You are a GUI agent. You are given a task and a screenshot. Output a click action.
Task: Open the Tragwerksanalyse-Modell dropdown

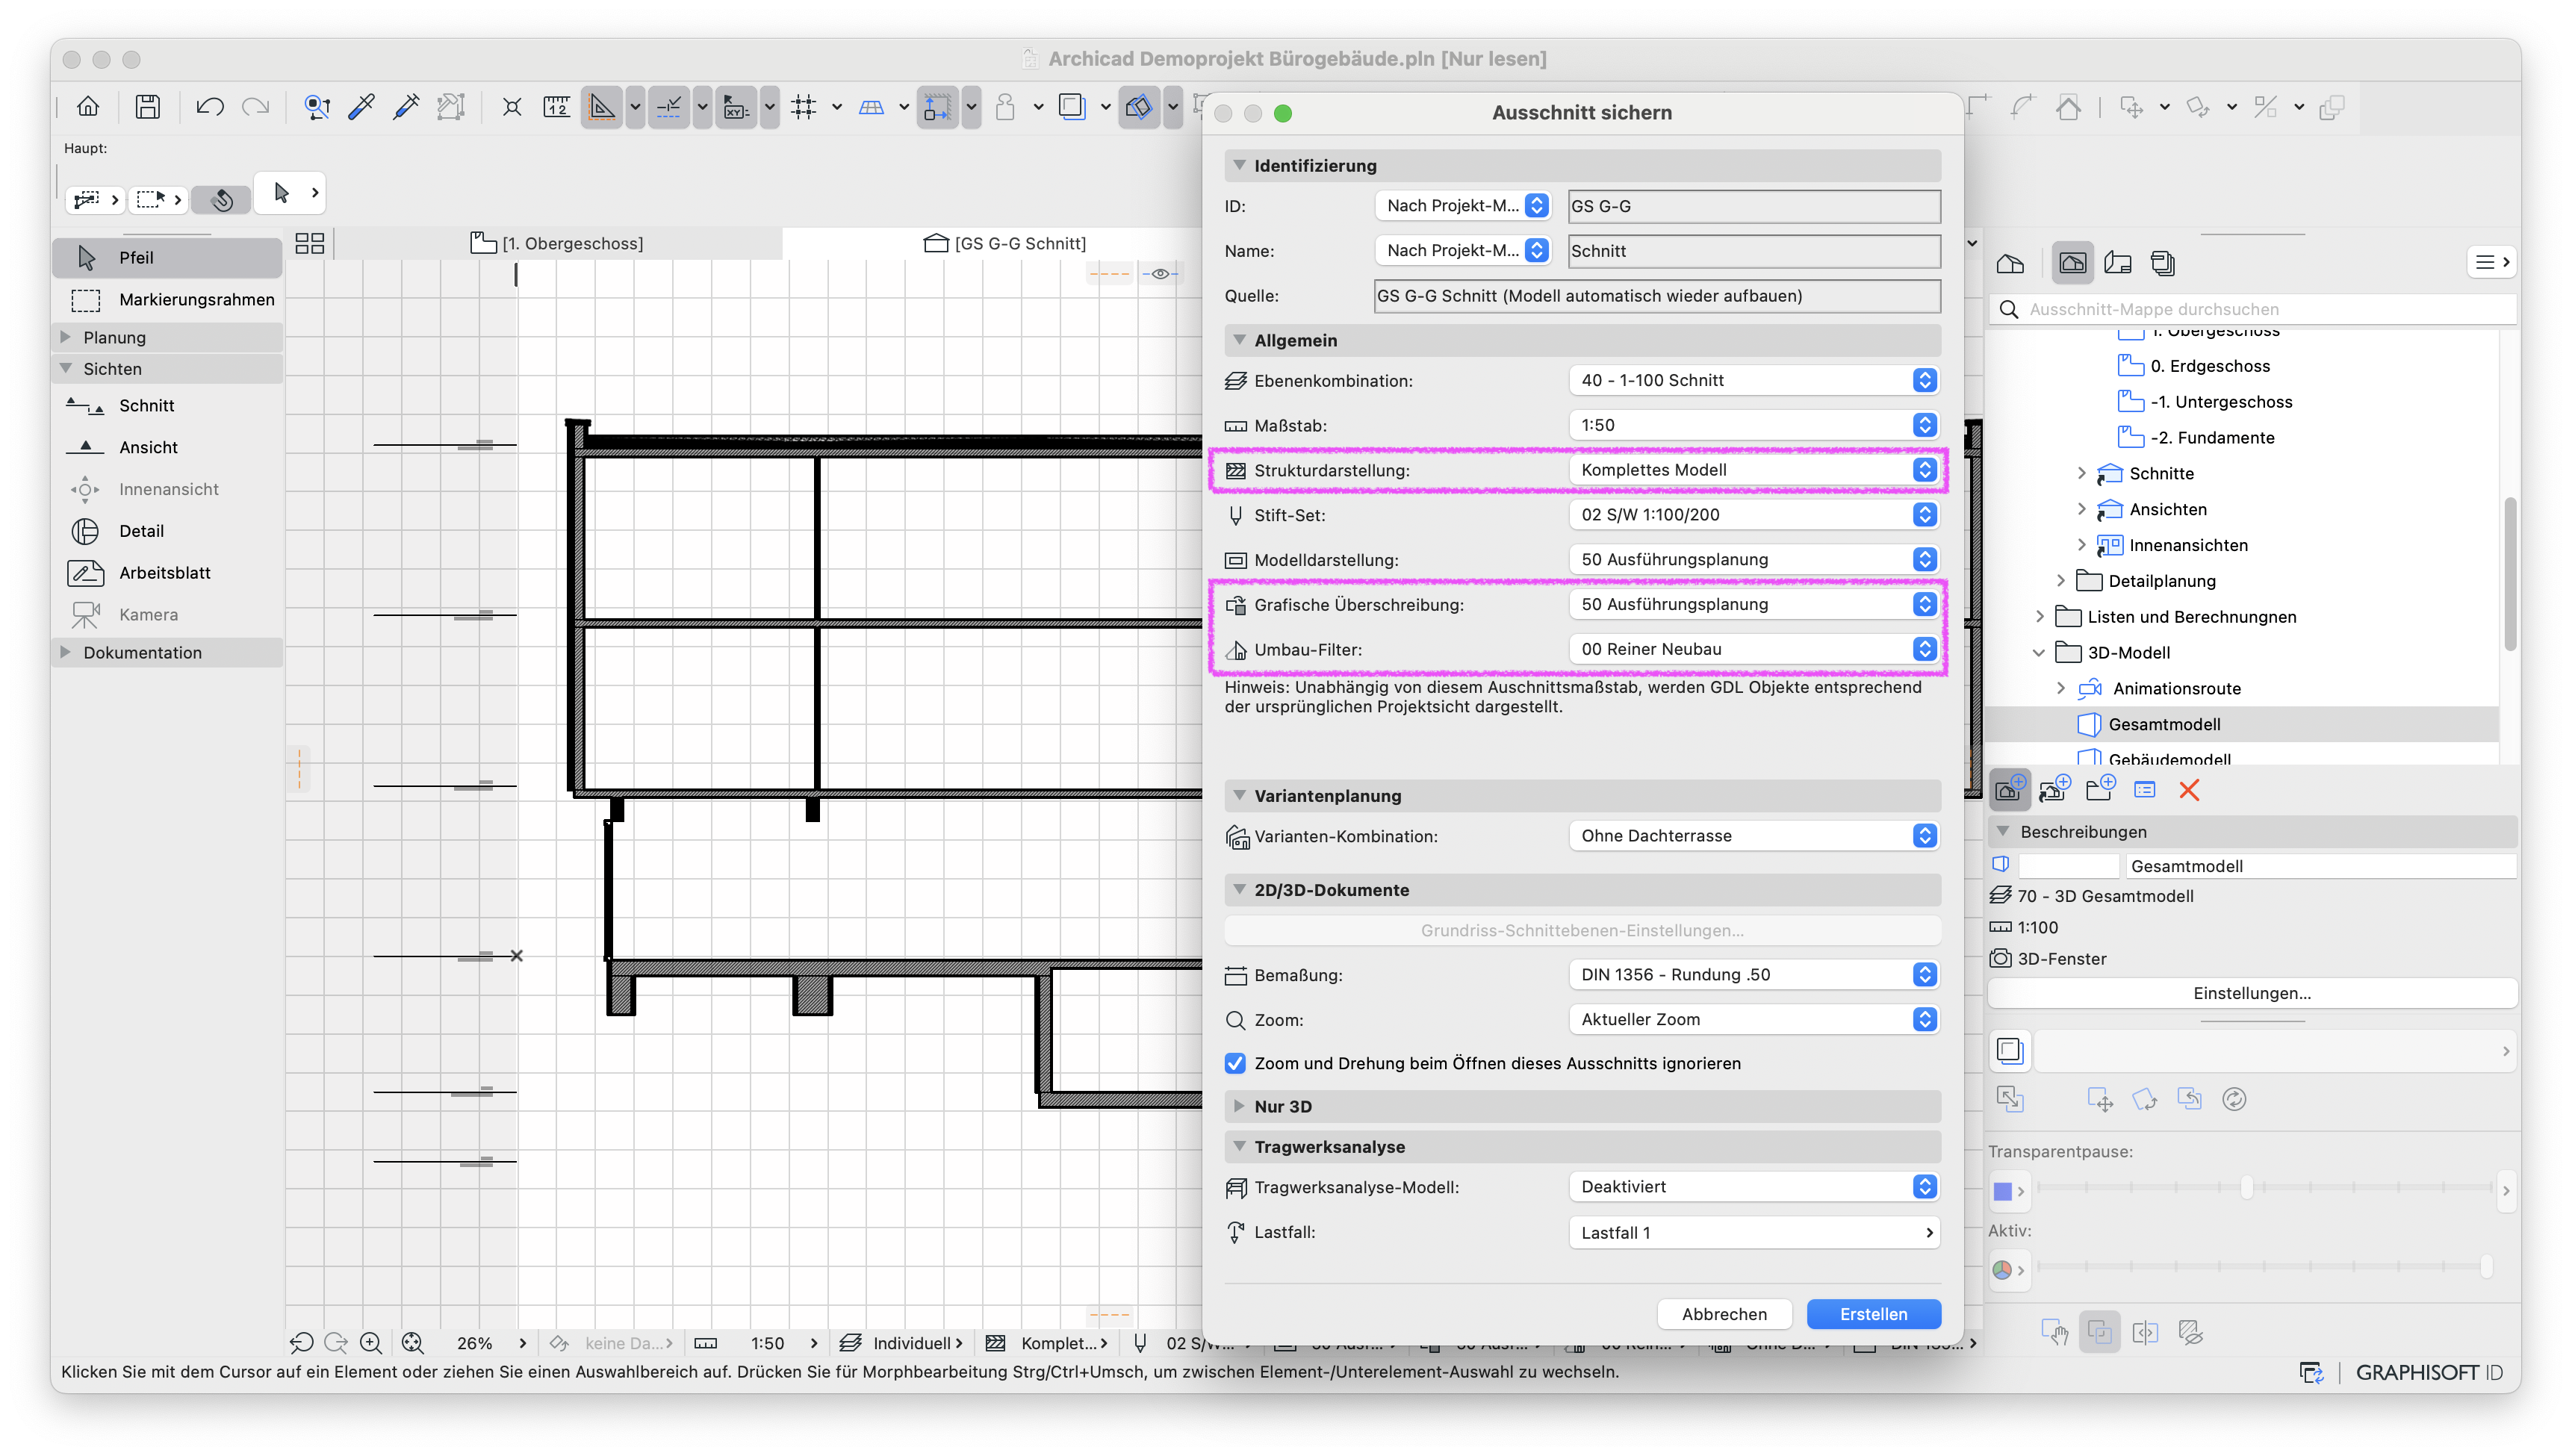click(x=1754, y=1187)
